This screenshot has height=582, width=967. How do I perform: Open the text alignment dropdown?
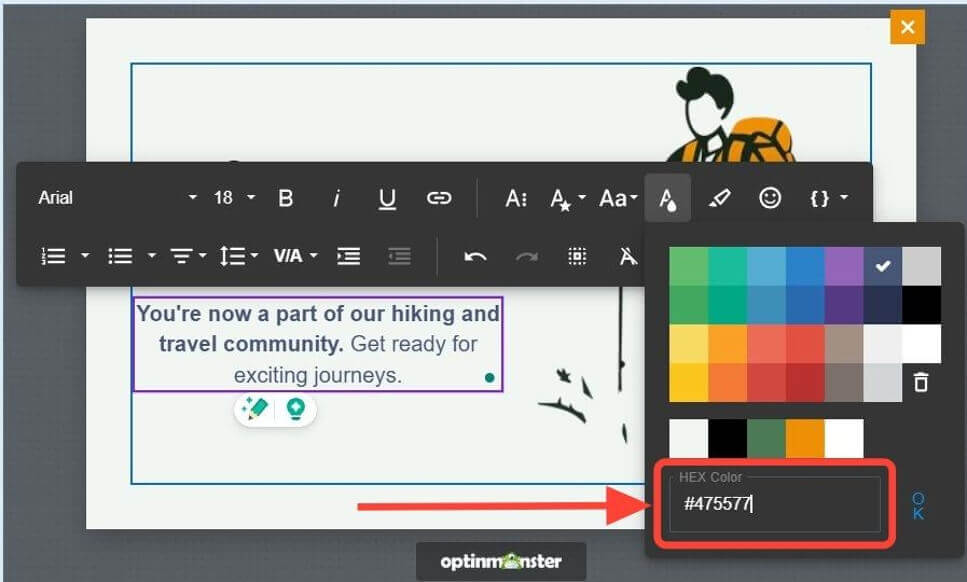186,256
